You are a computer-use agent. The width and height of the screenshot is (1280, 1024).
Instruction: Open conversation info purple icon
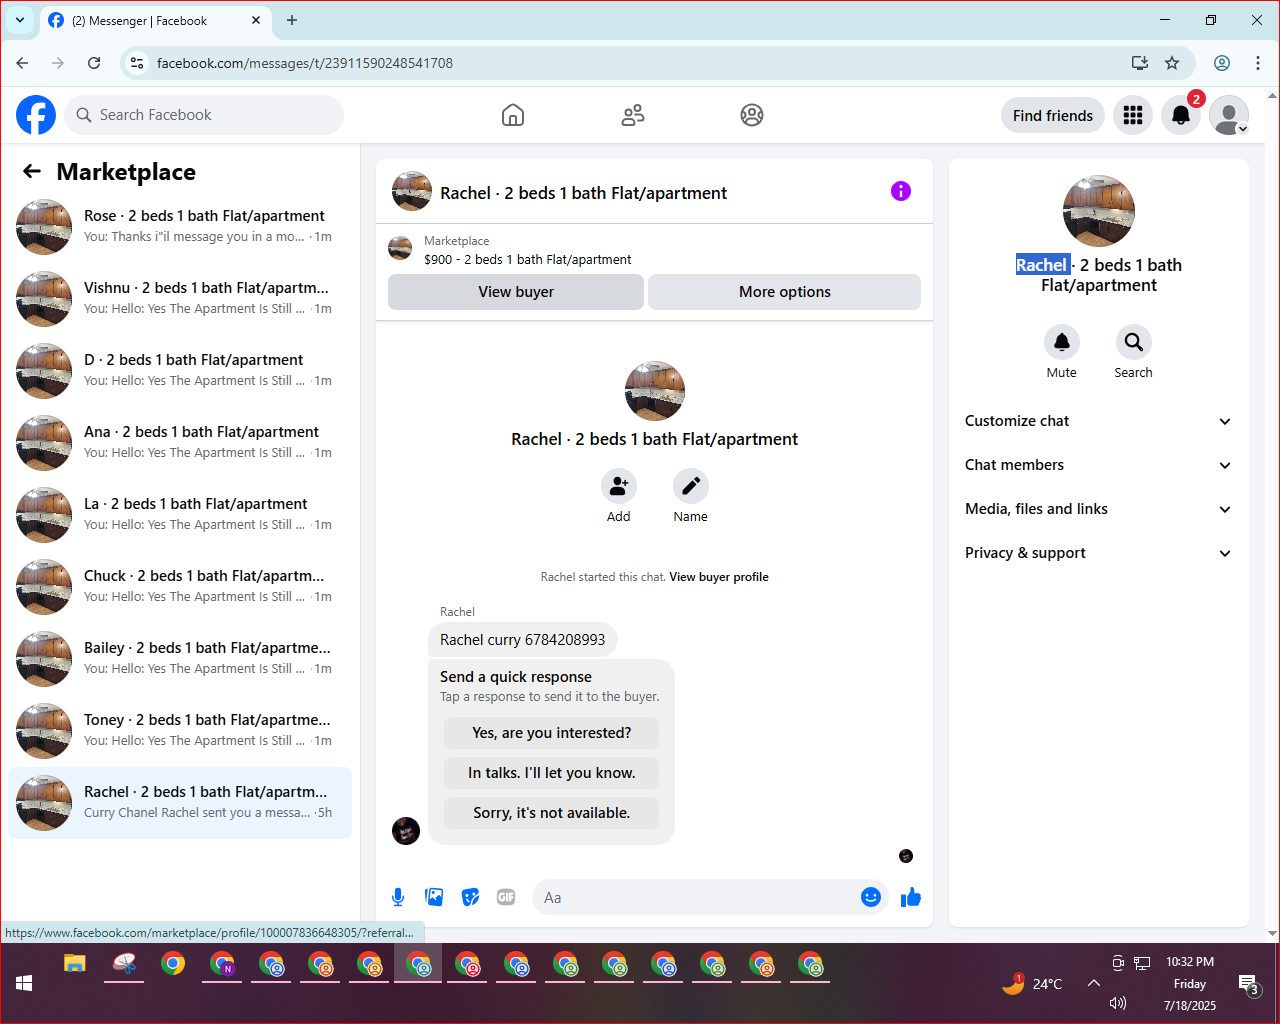(901, 191)
